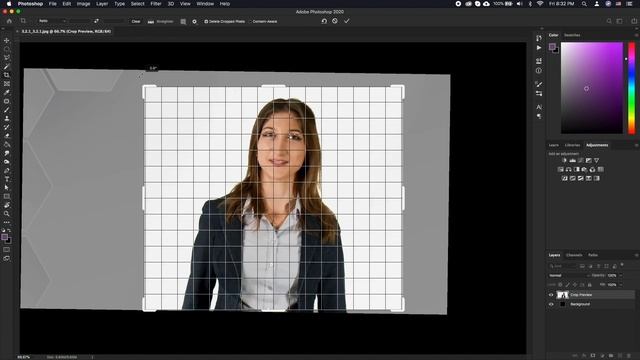
Task: Click inside the purple color picker field
Action: 592,88
